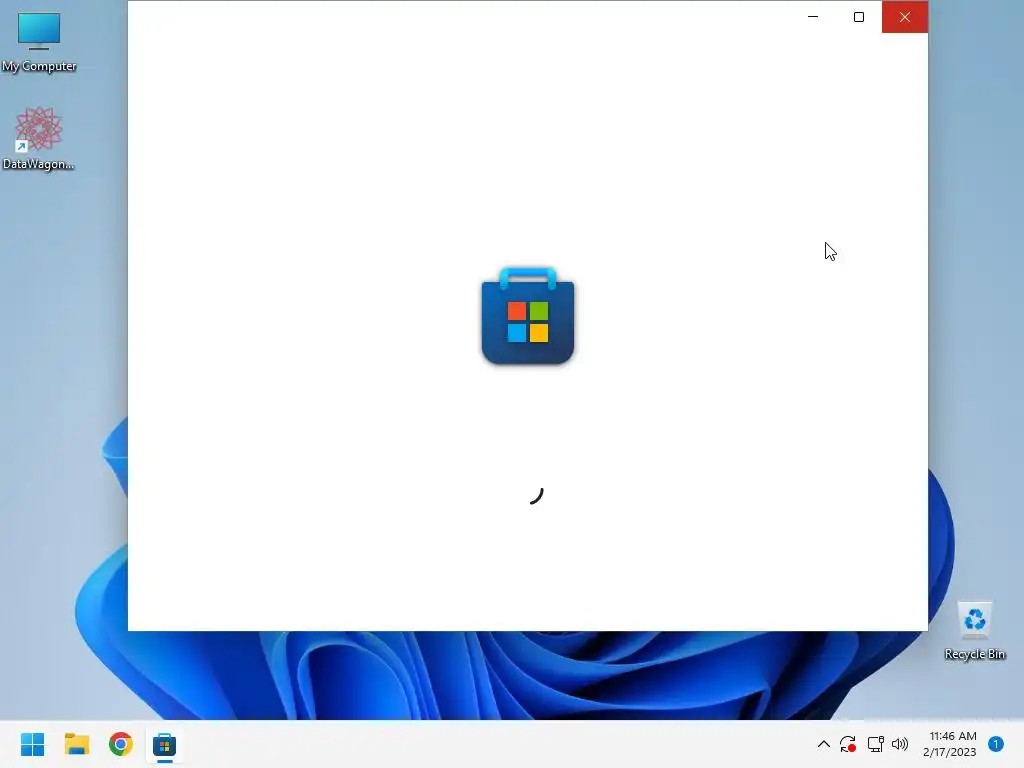Maximize the Microsoft Store window
Viewport: 1024px width, 768px height.
point(859,17)
